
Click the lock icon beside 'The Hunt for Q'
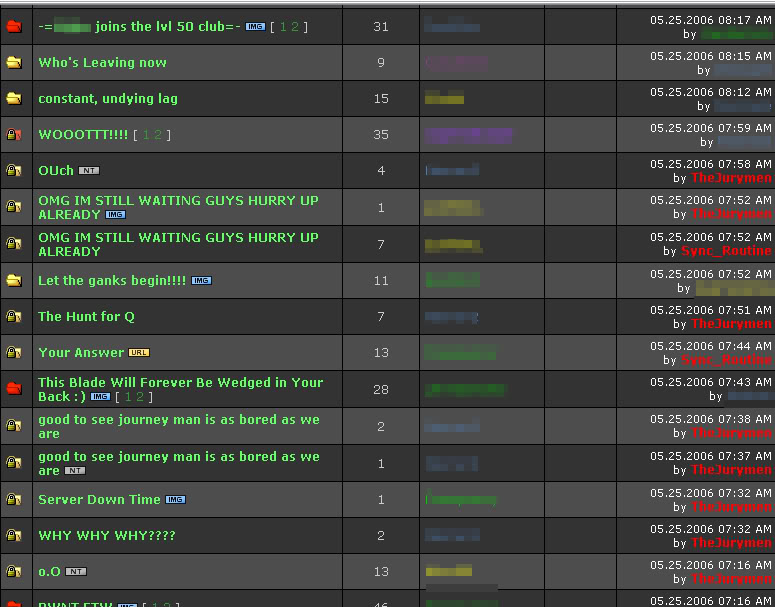14,317
